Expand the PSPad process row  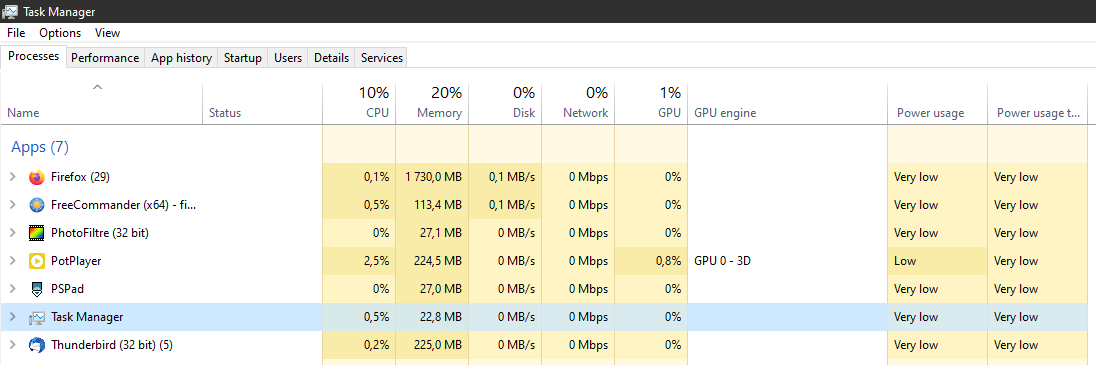12,289
